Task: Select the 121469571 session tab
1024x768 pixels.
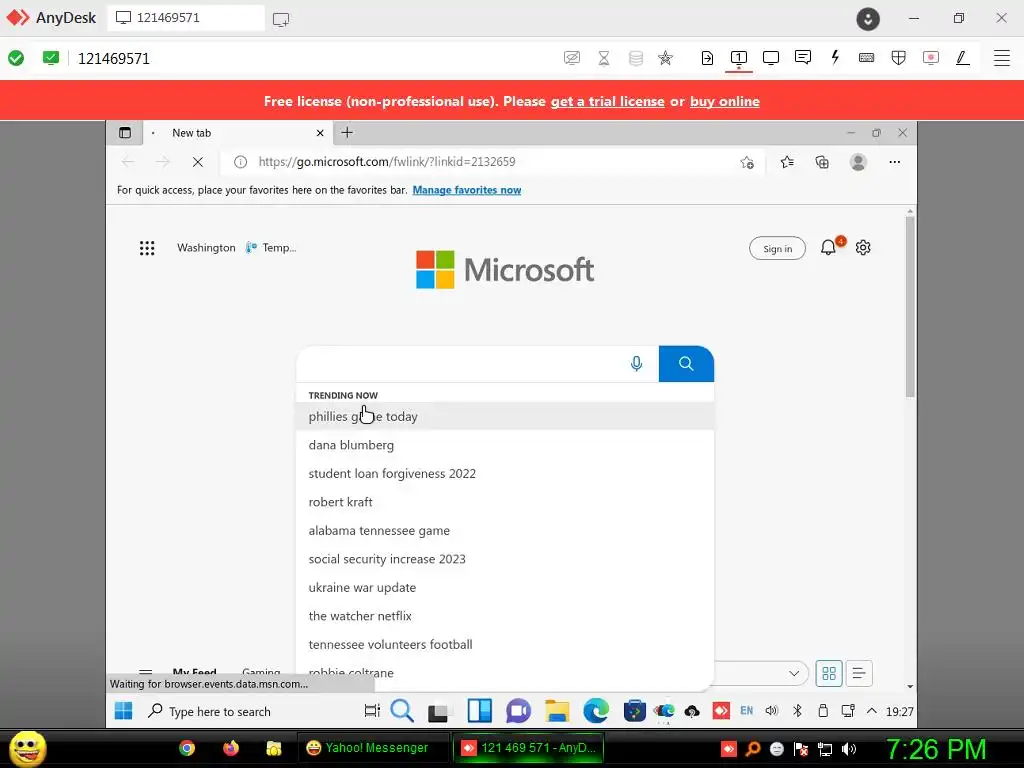Action: click(186, 18)
